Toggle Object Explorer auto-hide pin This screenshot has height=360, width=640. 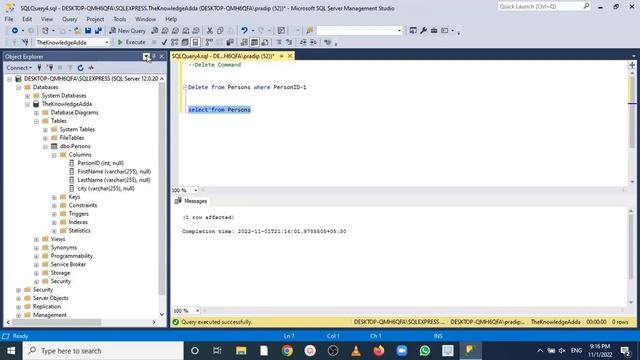click(154, 57)
